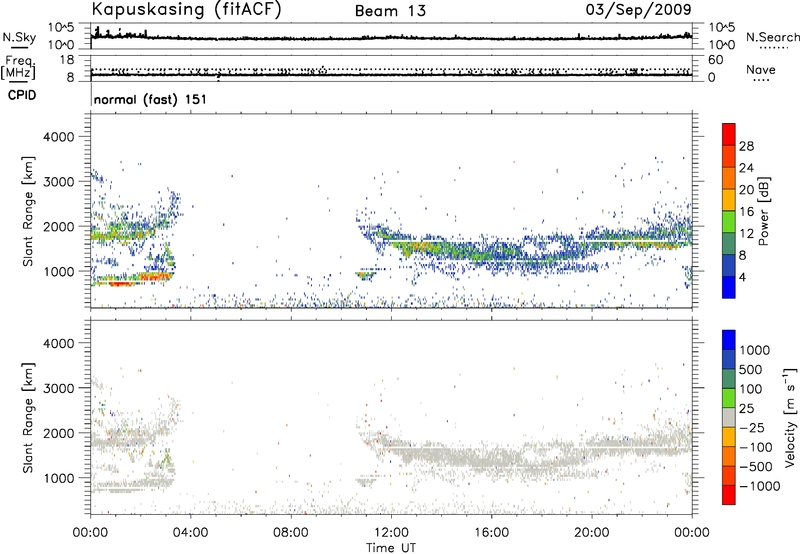This screenshot has width=800, height=554.
Task: Select the "N.Sky" legend label
Action: pyautogui.click(x=19, y=37)
